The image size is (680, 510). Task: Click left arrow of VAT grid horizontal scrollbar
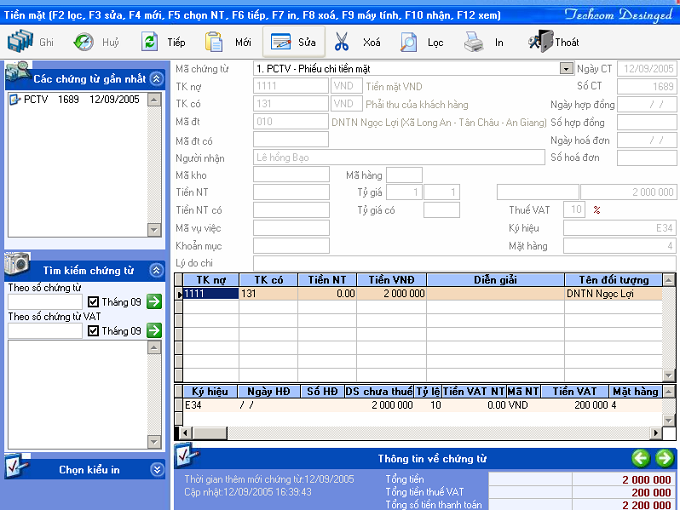[x=186, y=432]
